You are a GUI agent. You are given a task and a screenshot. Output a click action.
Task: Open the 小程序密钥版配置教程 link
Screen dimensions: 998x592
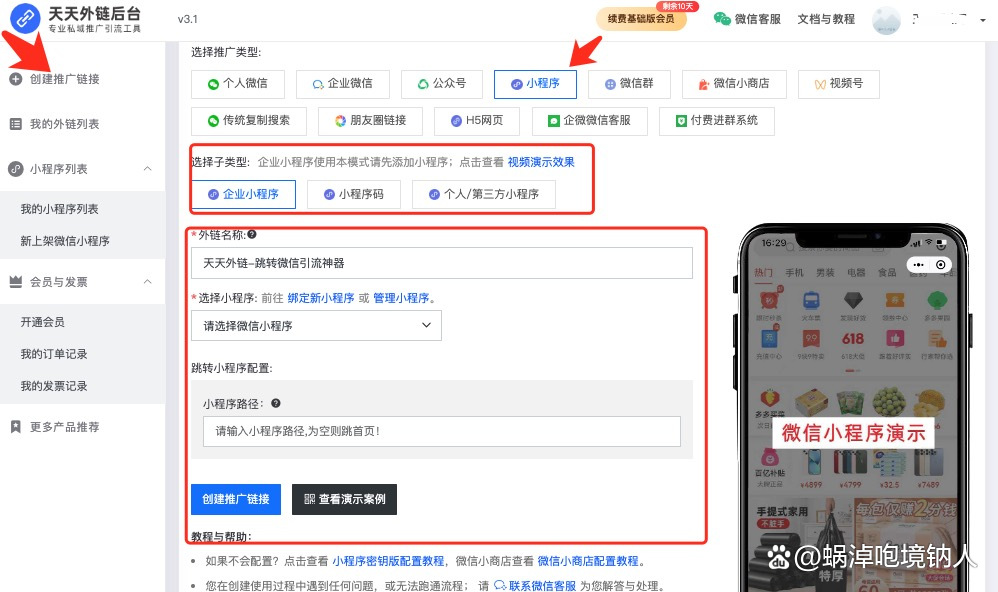388,561
